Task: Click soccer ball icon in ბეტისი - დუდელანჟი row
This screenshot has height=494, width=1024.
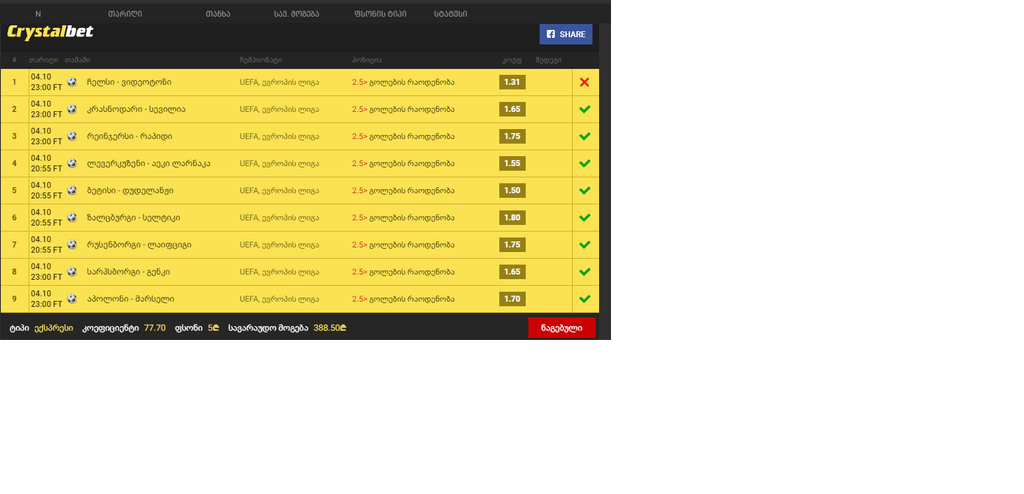Action: [x=72, y=191]
